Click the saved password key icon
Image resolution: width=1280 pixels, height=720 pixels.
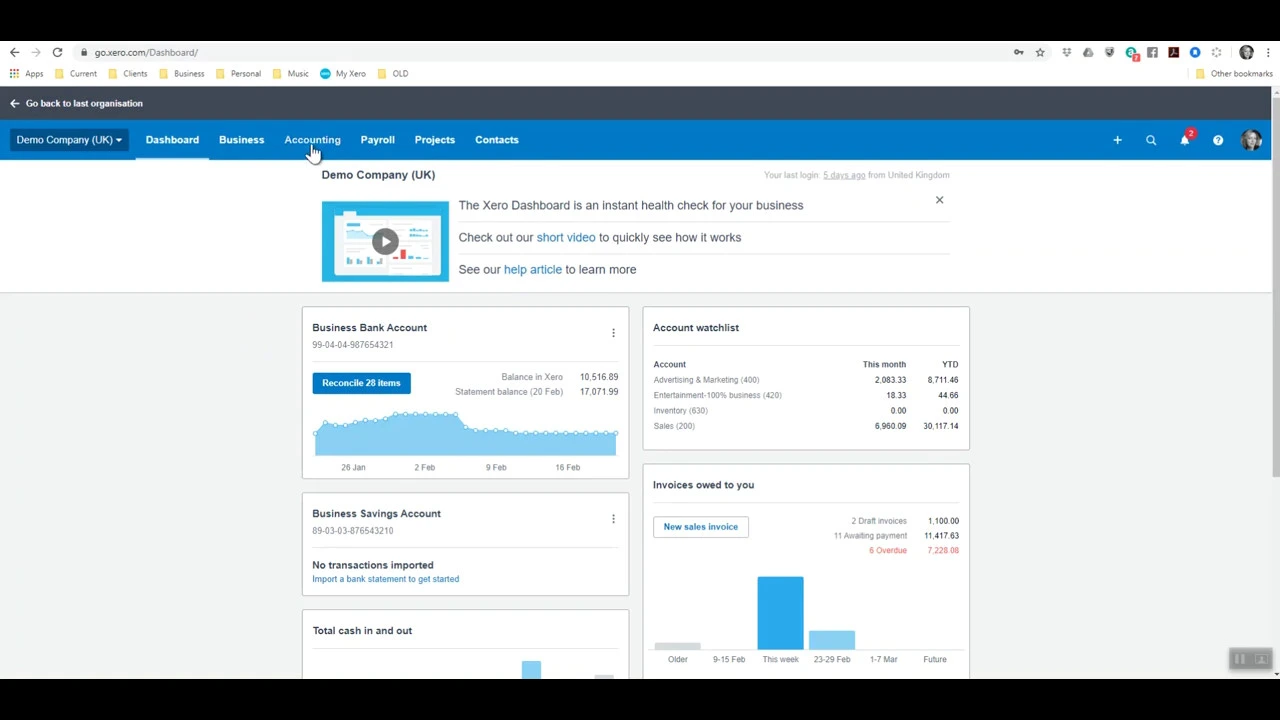pos(1018,52)
